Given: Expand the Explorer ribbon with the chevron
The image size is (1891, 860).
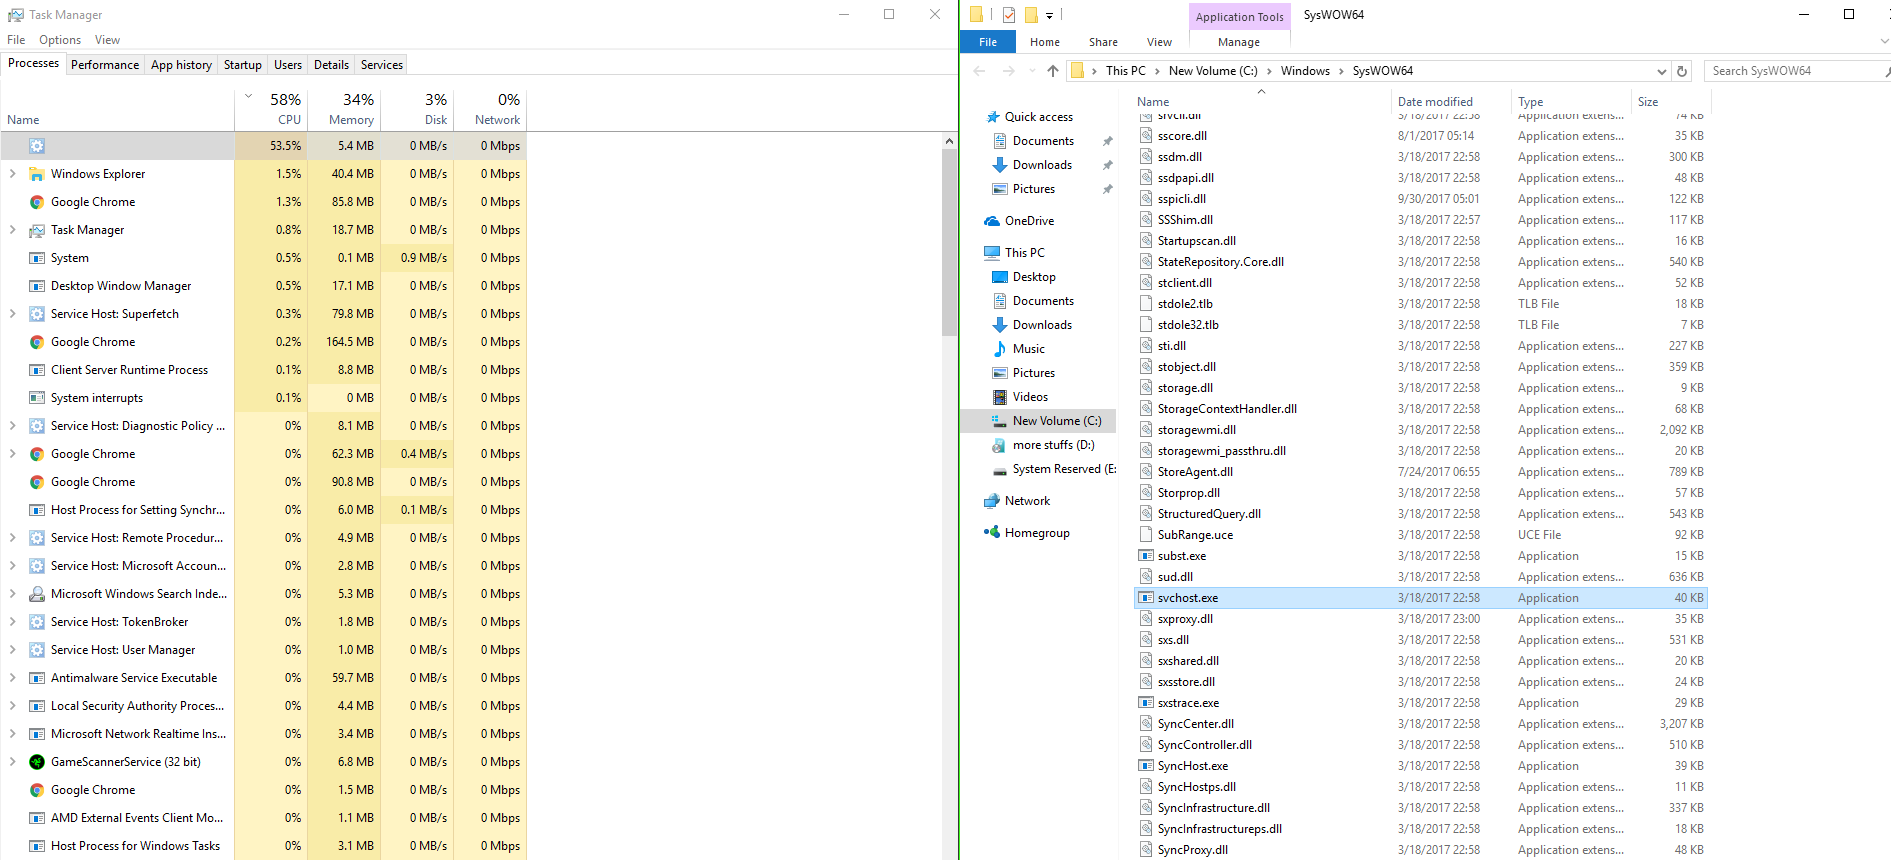Looking at the screenshot, I should (1884, 42).
